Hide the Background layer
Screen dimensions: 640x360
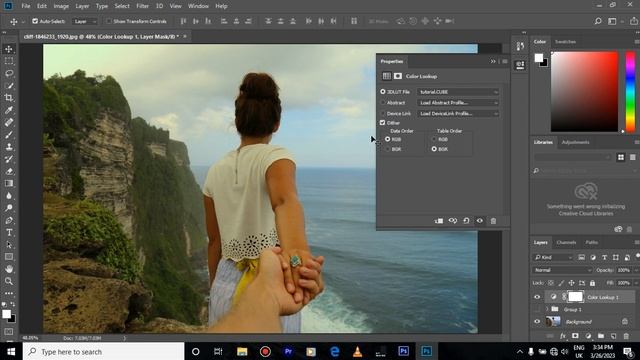pyautogui.click(x=537, y=322)
